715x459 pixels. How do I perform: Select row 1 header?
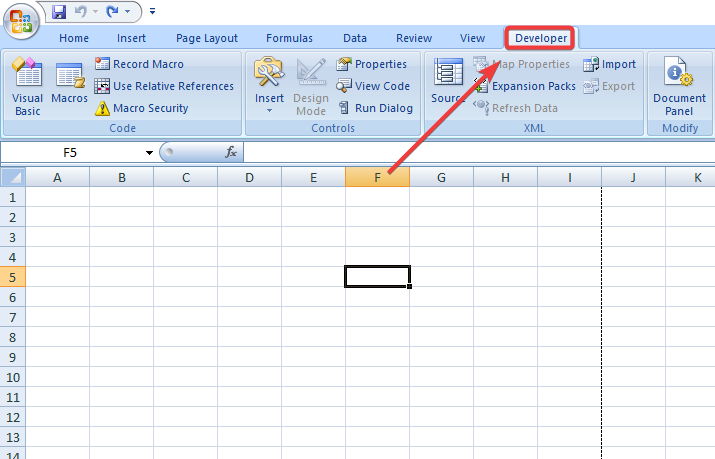[13, 197]
